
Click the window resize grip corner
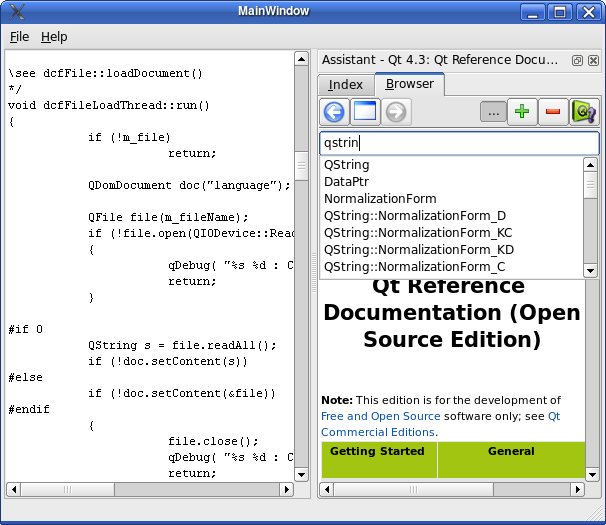click(594, 513)
